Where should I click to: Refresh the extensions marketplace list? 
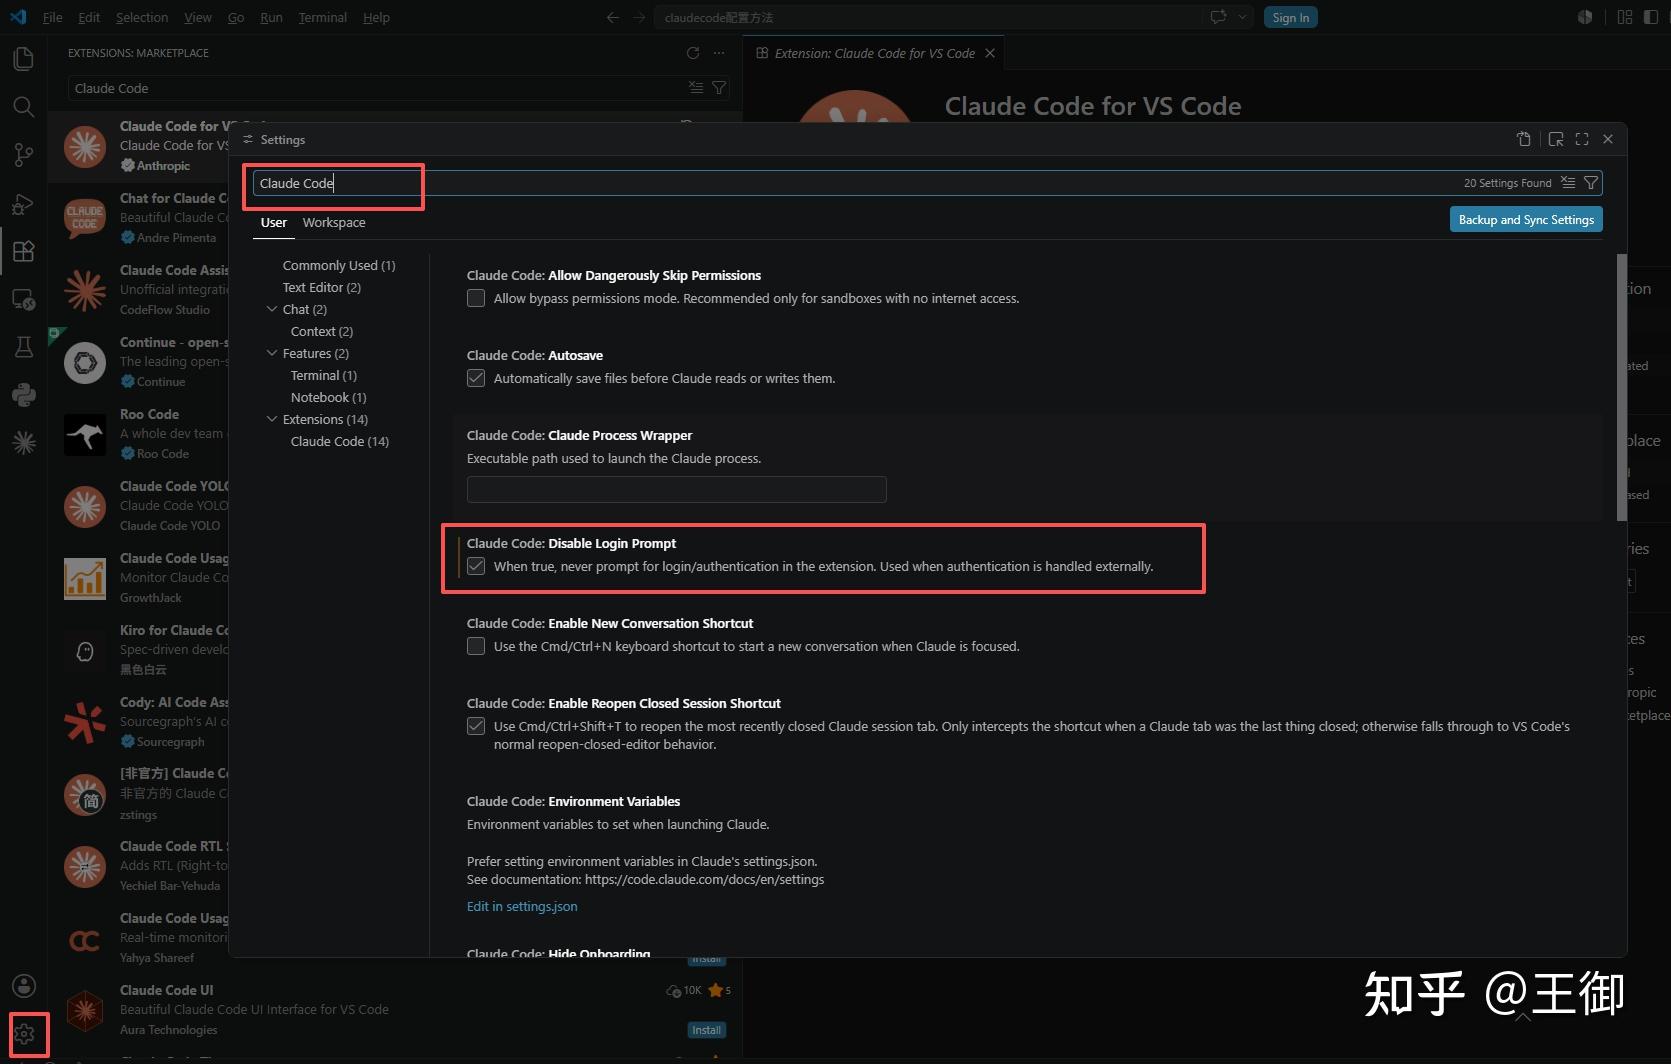(693, 53)
